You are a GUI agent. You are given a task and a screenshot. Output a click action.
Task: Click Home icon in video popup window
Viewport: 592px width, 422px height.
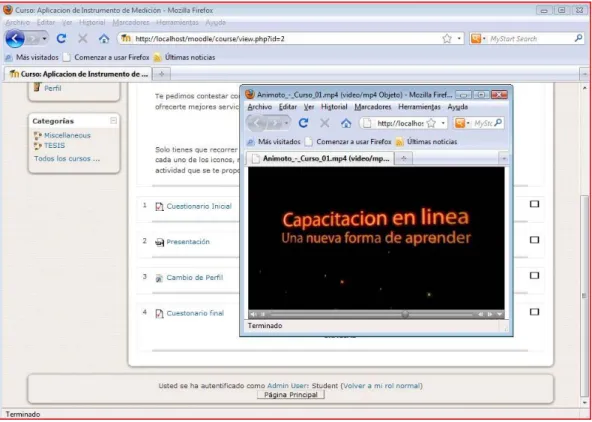pyautogui.click(x=346, y=123)
